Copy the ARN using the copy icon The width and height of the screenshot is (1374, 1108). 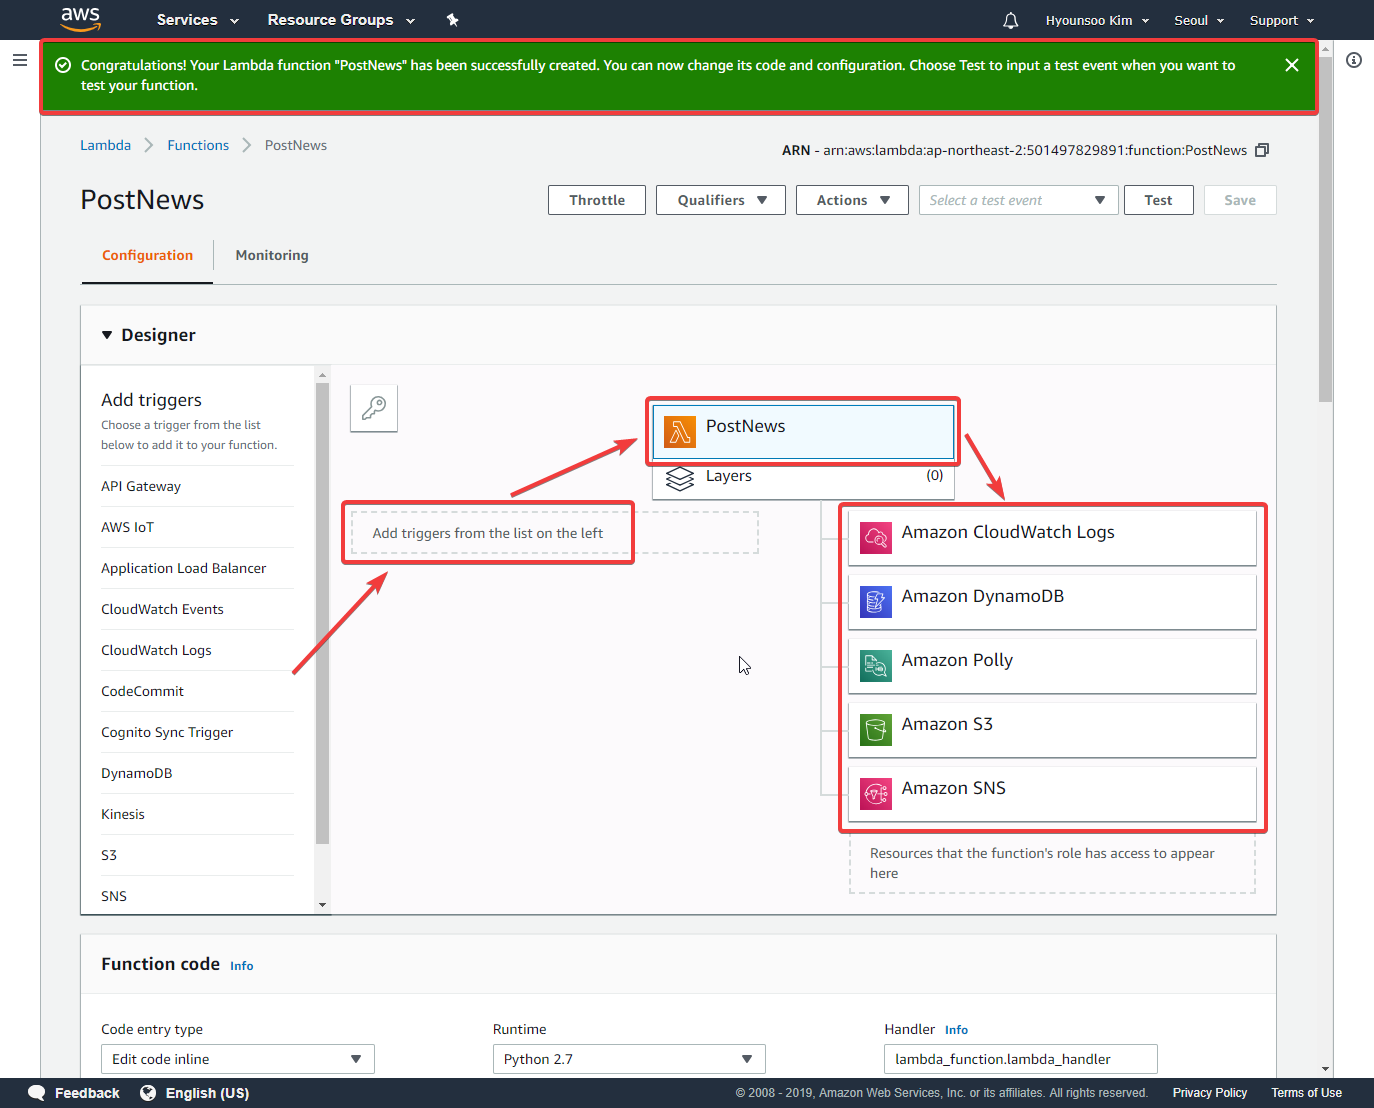[x=1262, y=150]
